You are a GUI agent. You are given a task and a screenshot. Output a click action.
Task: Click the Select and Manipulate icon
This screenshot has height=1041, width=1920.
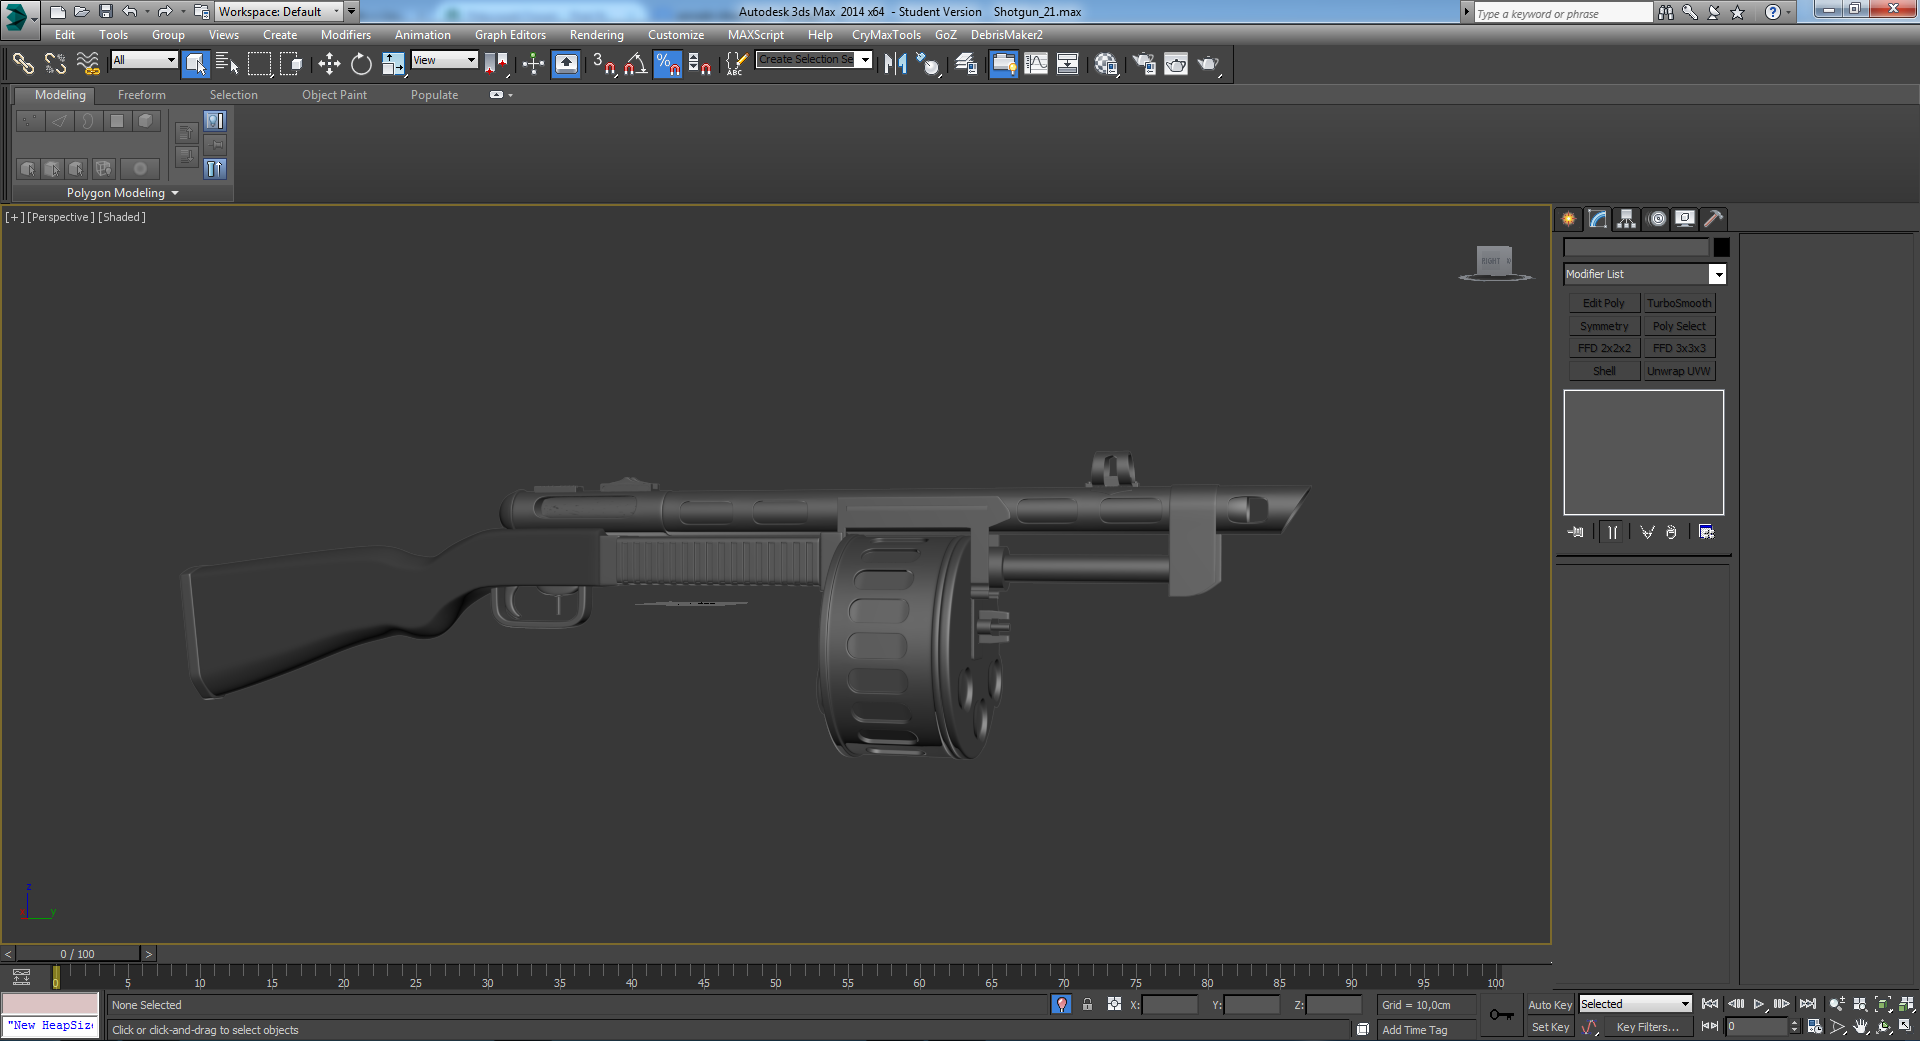point(533,64)
